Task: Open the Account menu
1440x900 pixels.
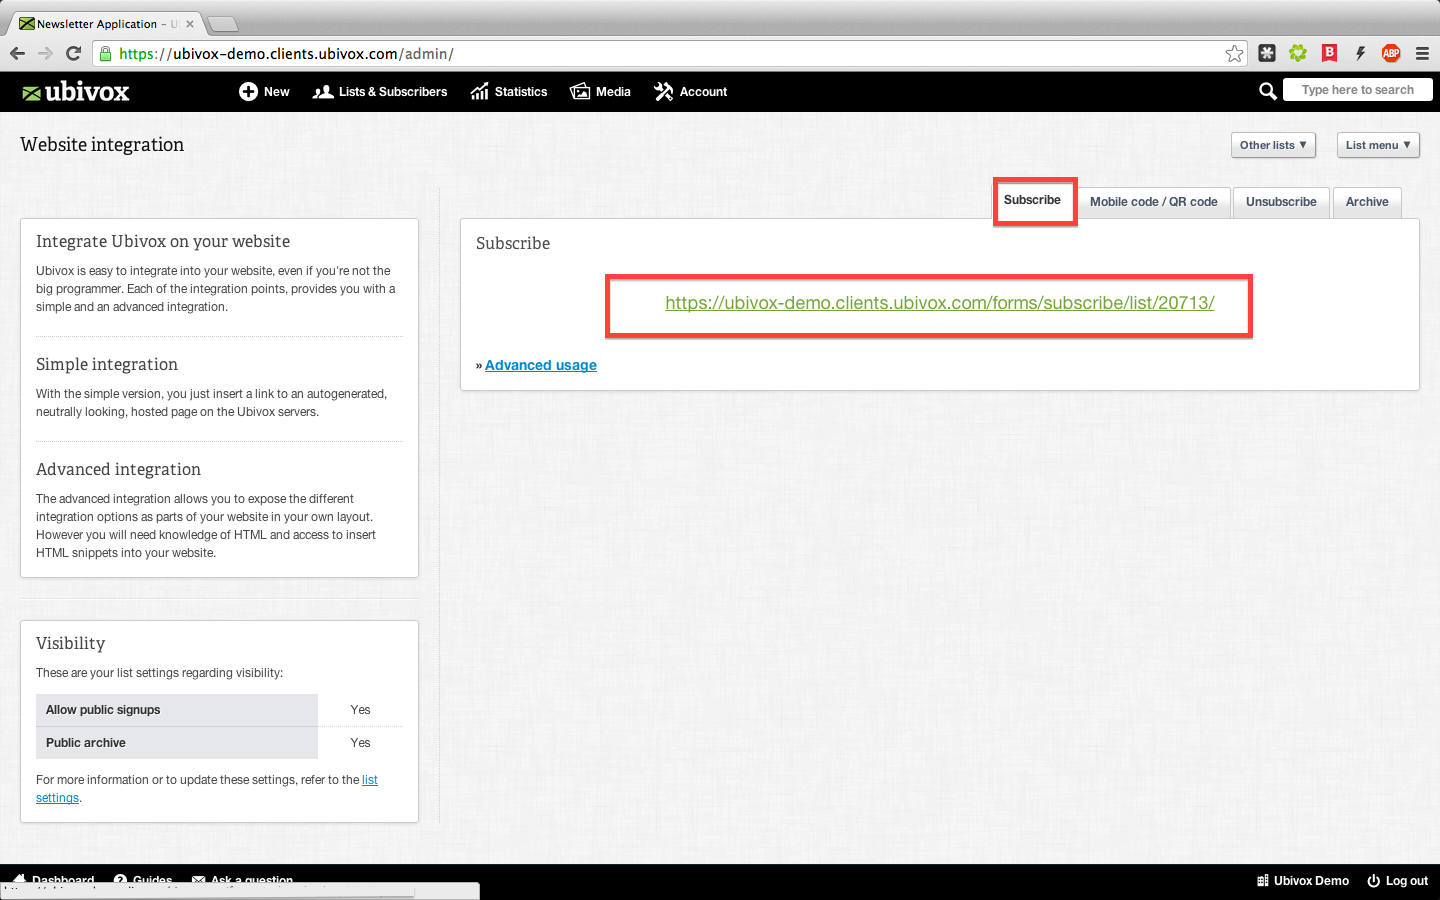Action: 690,92
